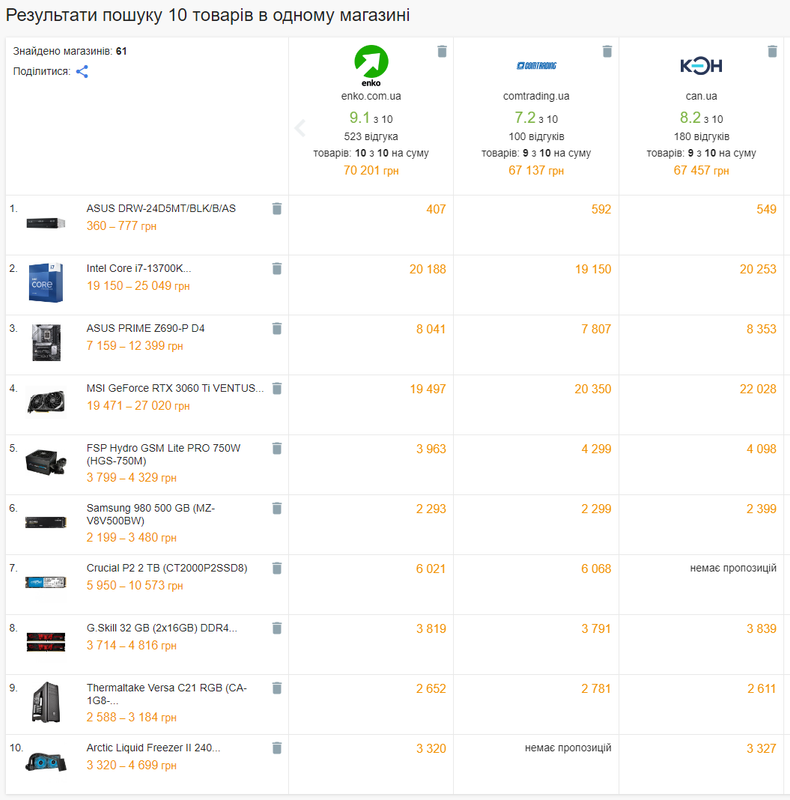The width and height of the screenshot is (790, 800).
Task: Delete Crucial P2 2 TB trash icon
Action: click(277, 568)
